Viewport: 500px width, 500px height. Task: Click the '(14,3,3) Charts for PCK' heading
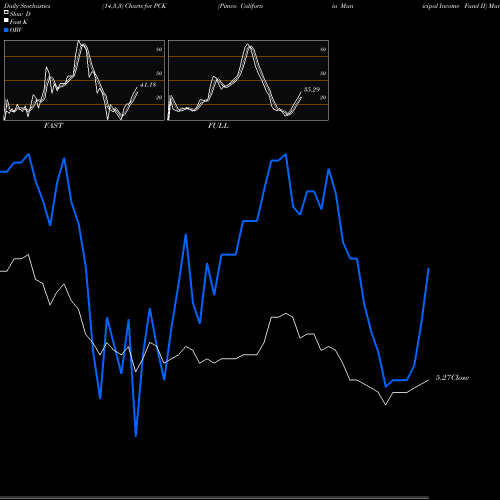pos(134,6)
